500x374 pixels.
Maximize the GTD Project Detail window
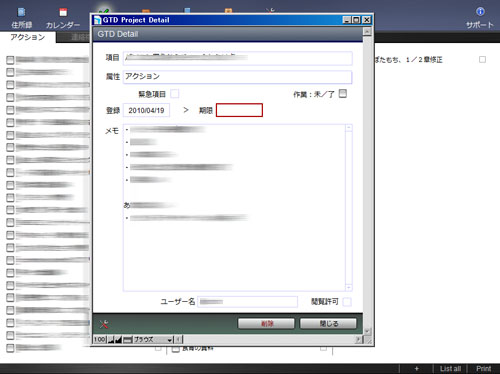356,20
